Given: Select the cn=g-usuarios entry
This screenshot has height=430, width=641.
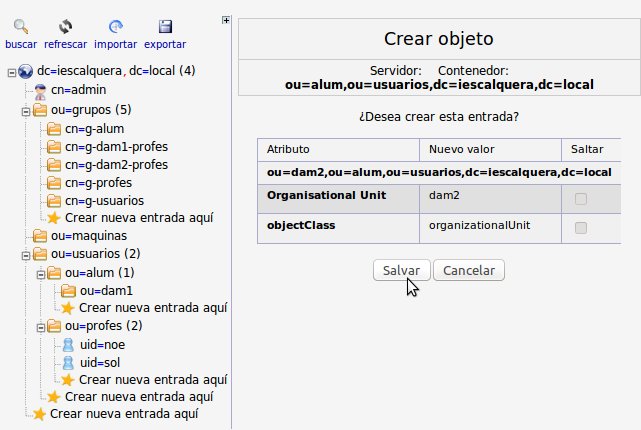Looking at the screenshot, I should click(105, 201).
